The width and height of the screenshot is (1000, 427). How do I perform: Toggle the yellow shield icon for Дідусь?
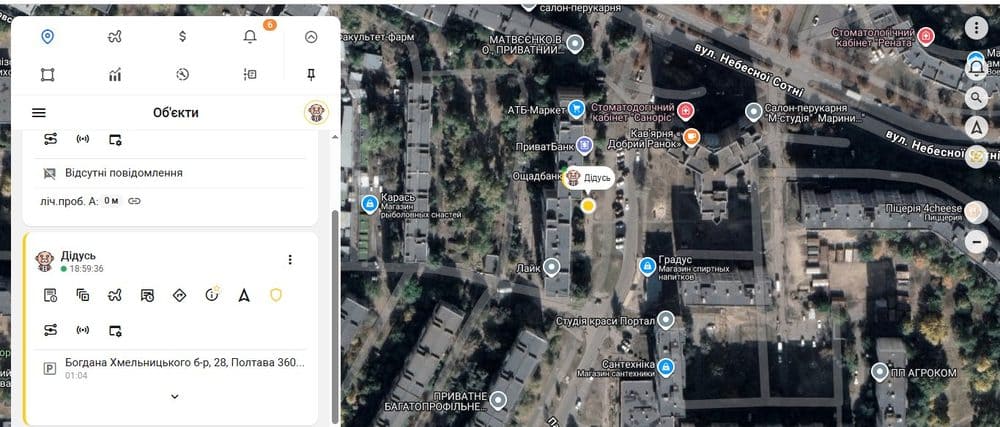276,294
